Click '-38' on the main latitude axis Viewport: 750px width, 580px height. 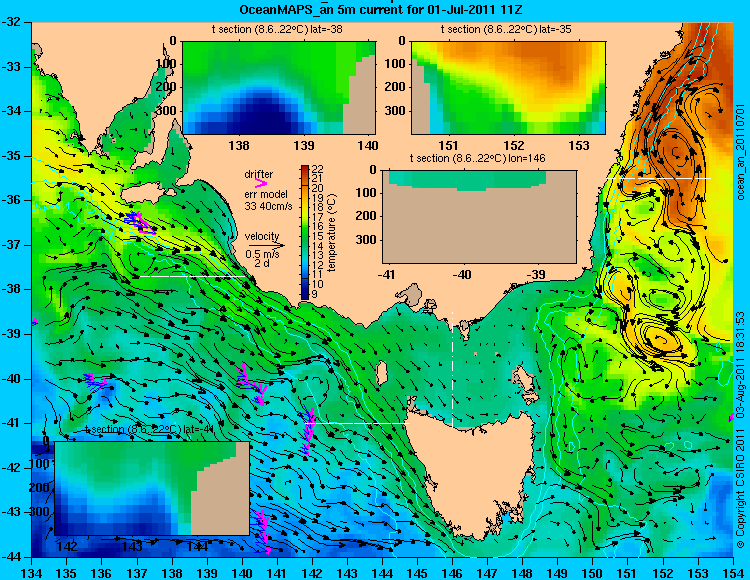coord(12,289)
